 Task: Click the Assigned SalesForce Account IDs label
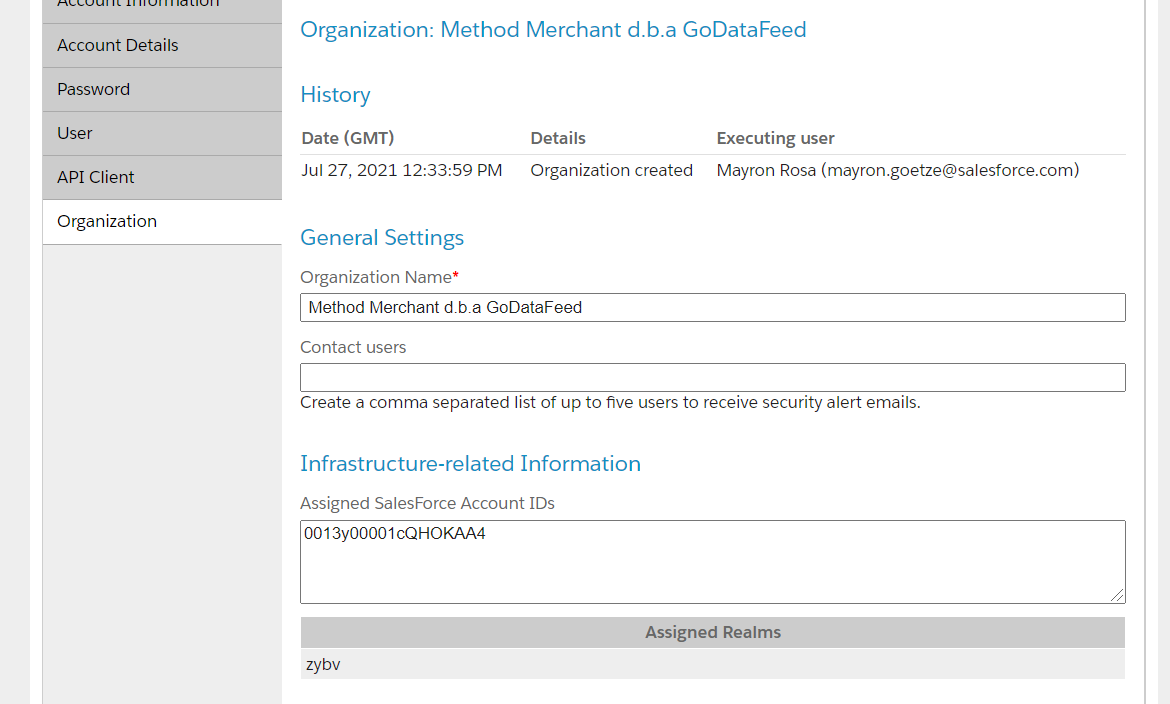[x=428, y=503]
